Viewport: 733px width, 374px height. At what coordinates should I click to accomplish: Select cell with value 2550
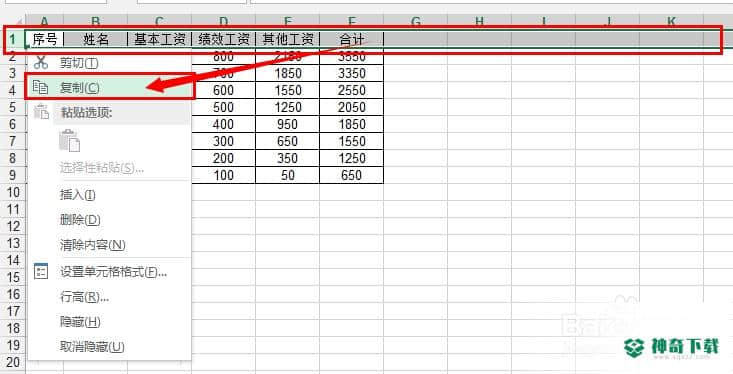coord(352,90)
